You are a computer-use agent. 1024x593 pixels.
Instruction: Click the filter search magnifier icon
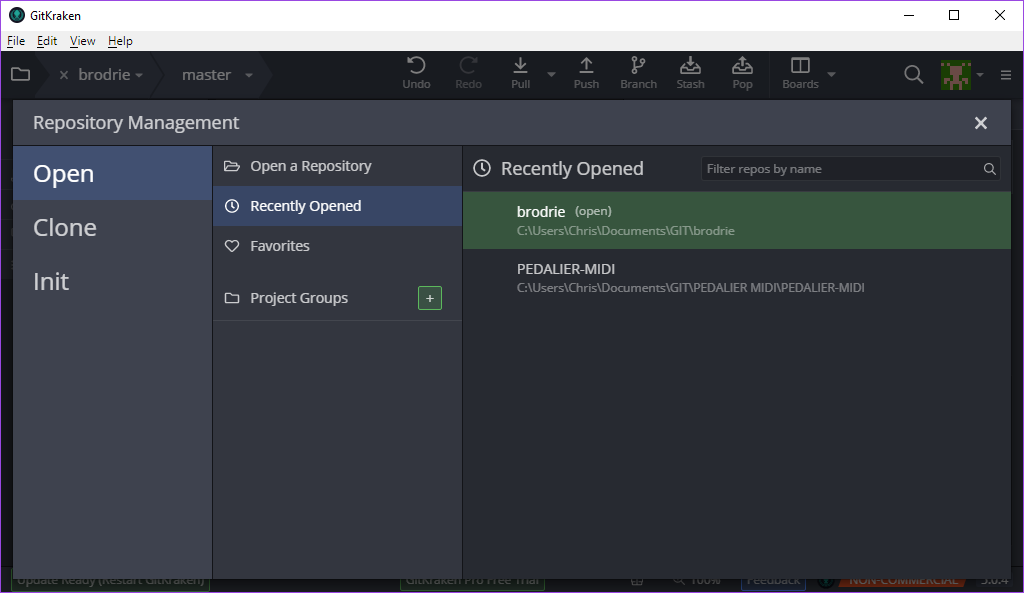click(x=989, y=169)
